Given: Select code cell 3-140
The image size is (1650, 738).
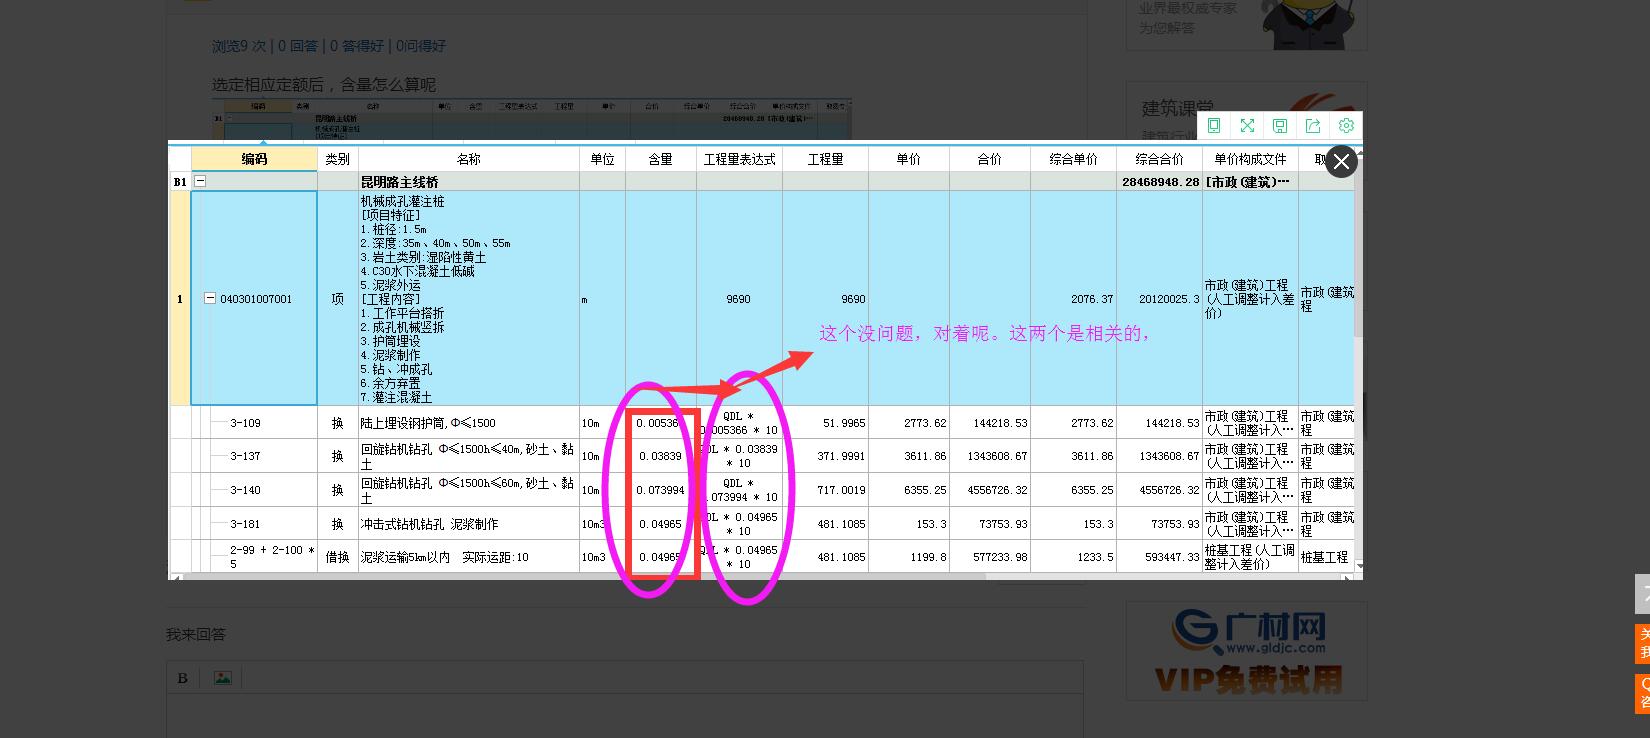Looking at the screenshot, I should 254,490.
